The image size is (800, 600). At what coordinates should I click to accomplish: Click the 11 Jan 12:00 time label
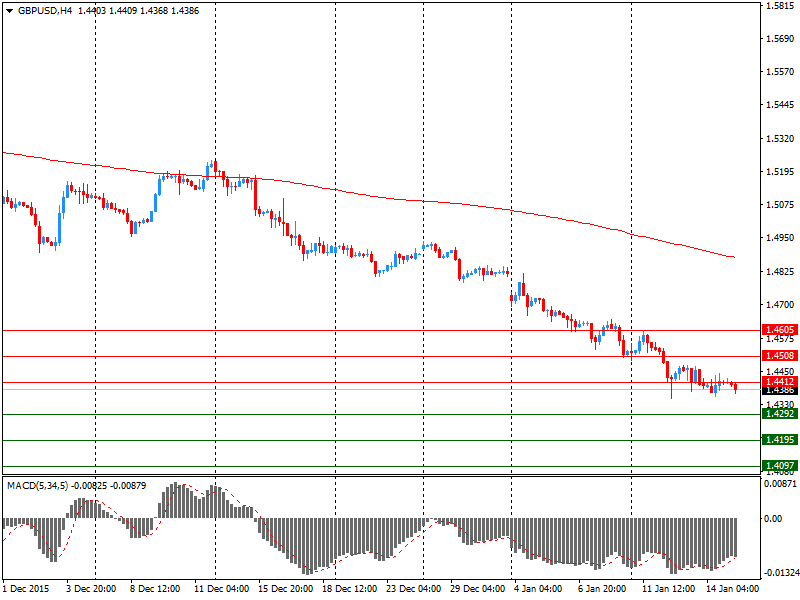(669, 589)
